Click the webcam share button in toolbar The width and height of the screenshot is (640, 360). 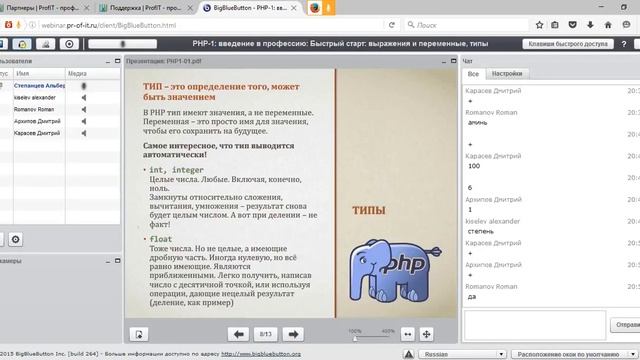click(46, 44)
